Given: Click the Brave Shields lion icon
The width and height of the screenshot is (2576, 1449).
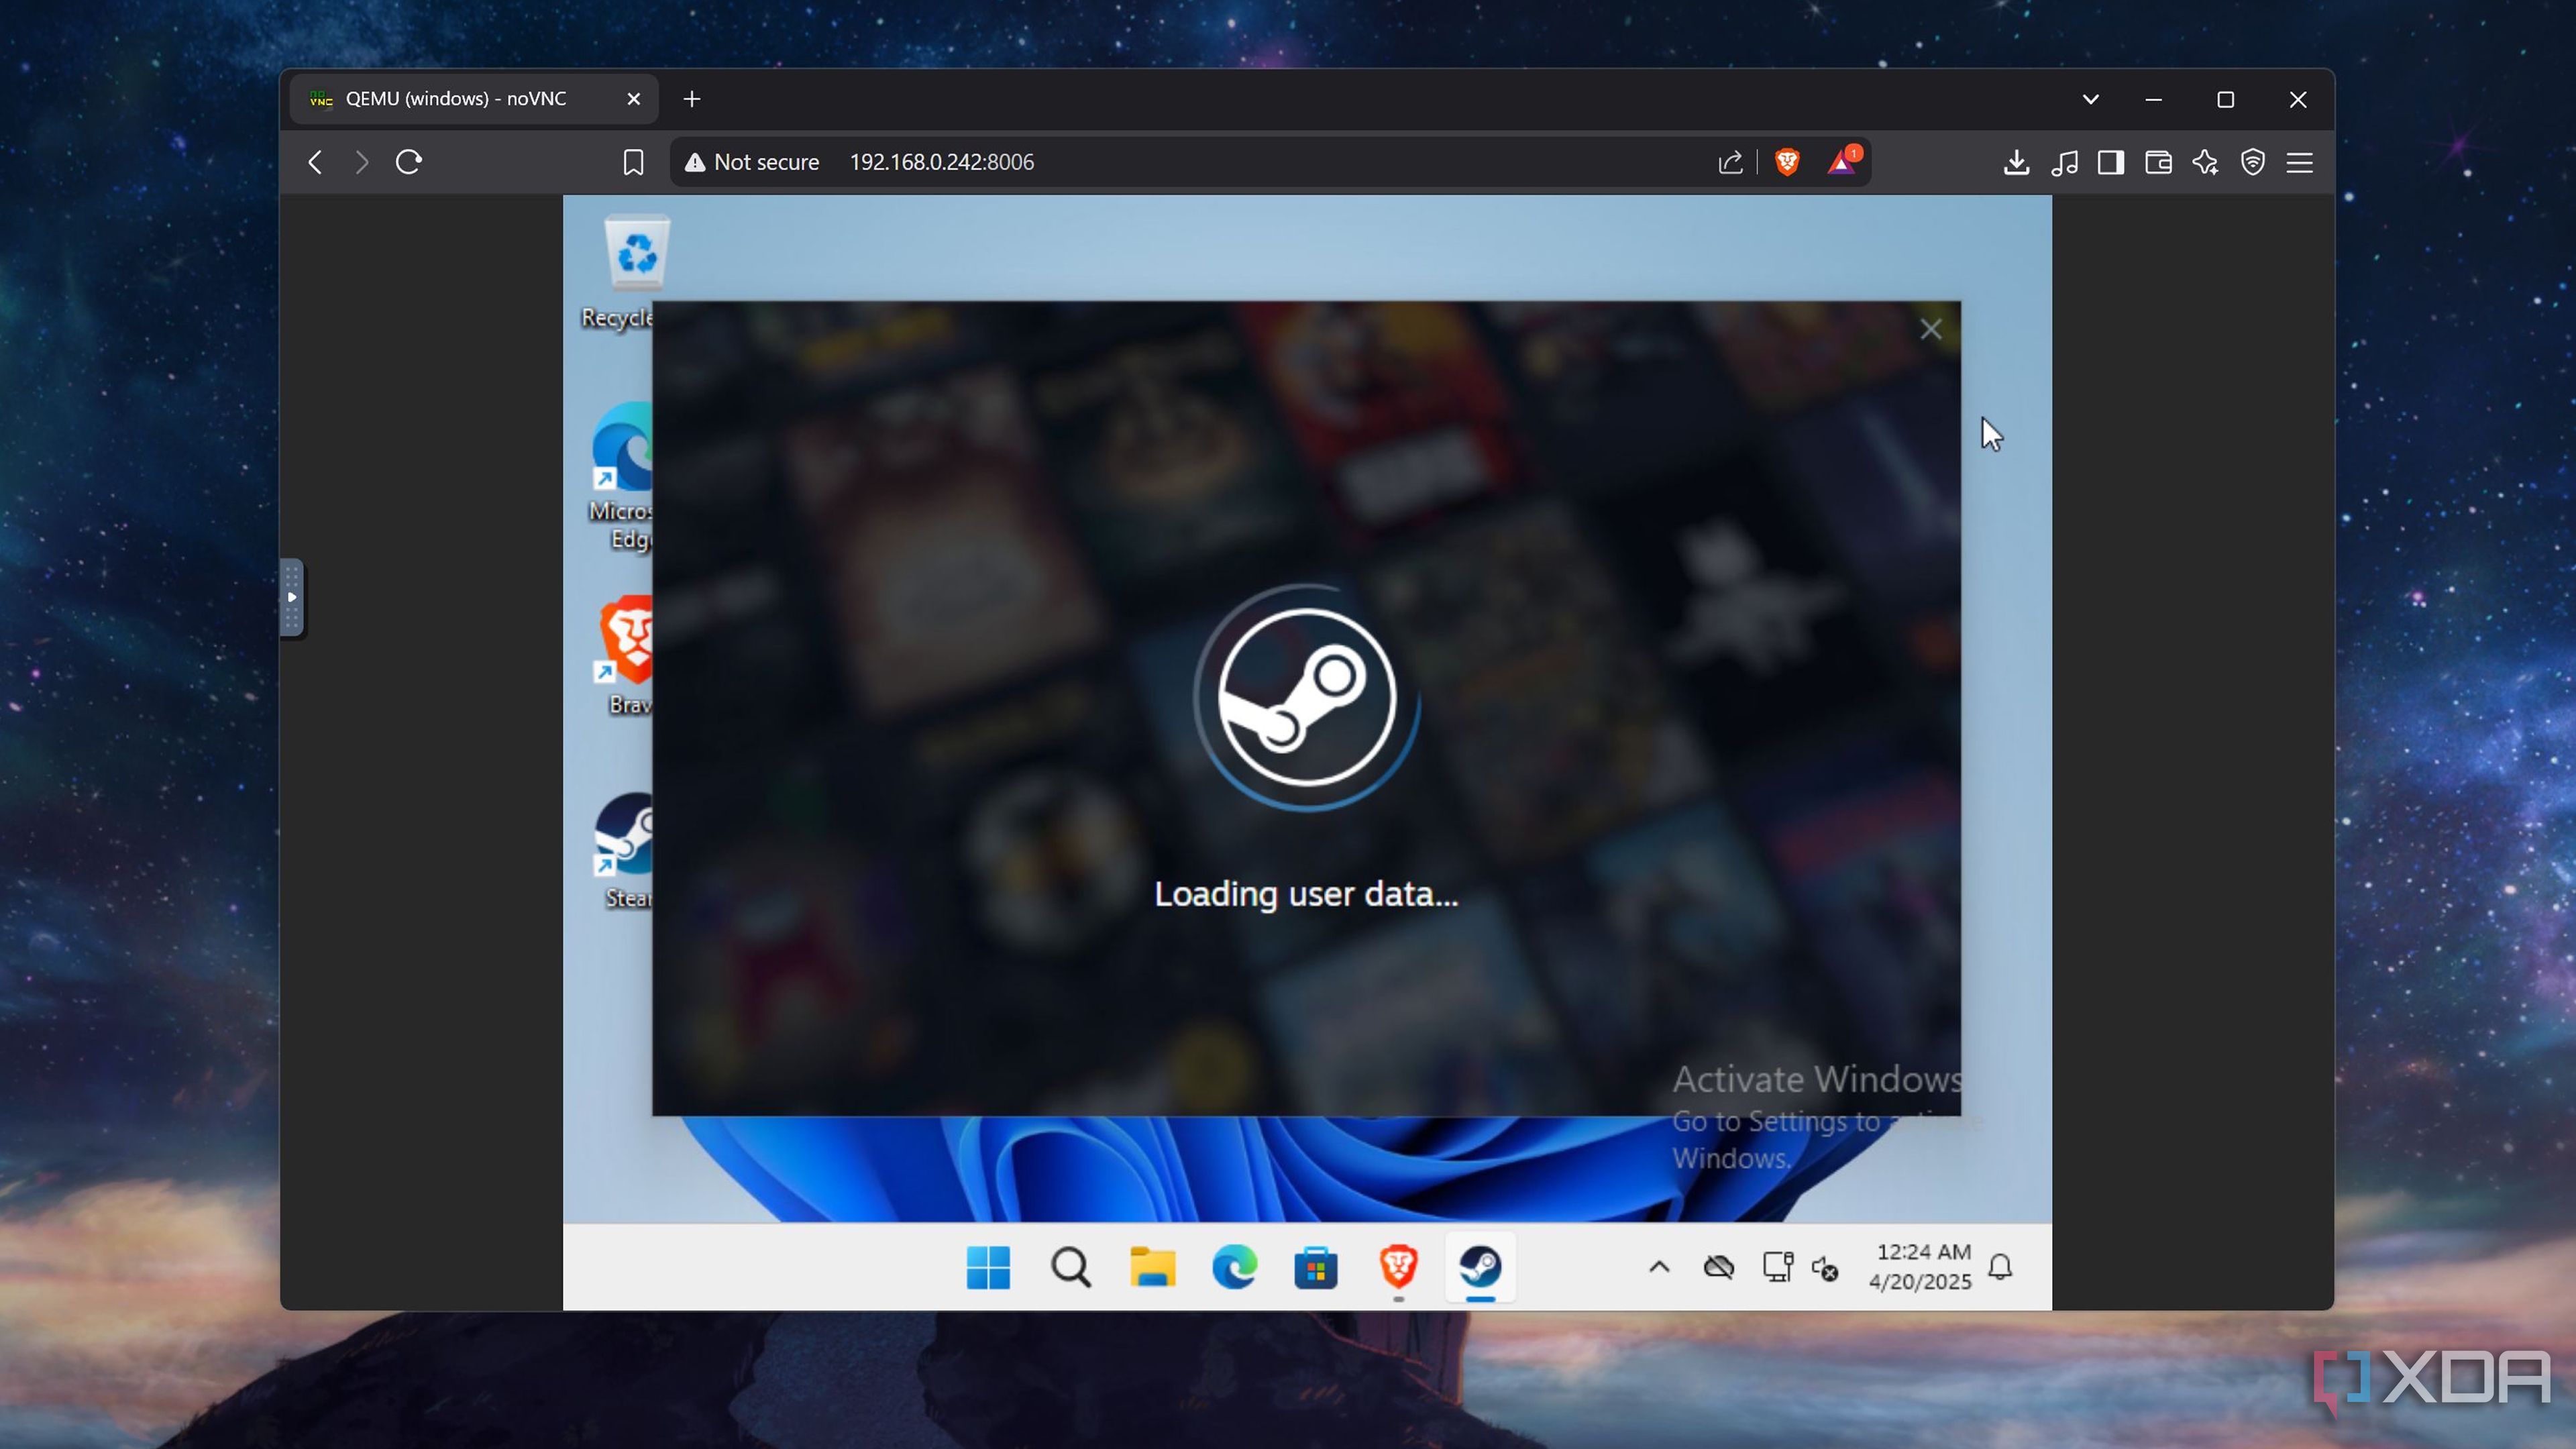Looking at the screenshot, I should pos(1787,162).
